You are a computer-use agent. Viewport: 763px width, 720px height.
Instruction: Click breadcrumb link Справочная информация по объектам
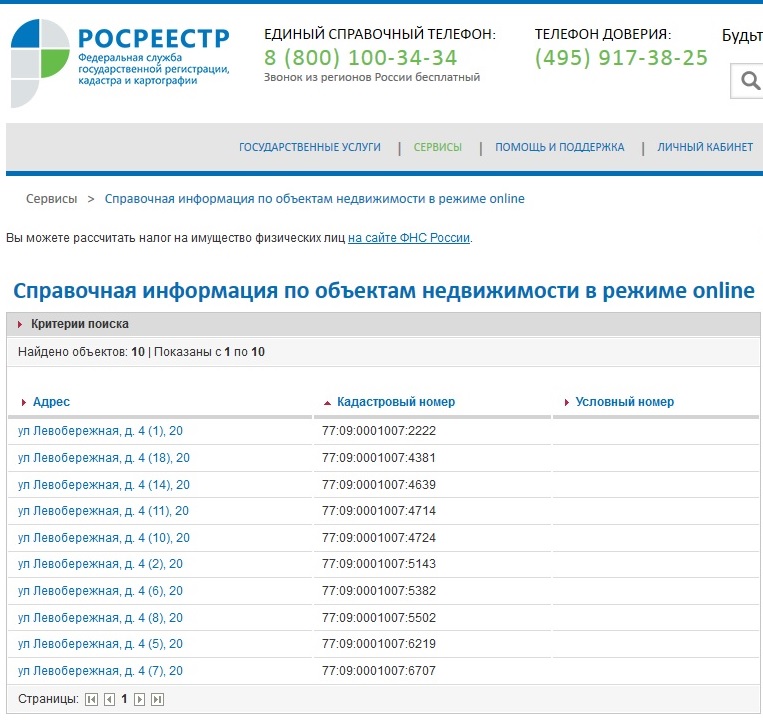[x=314, y=199]
